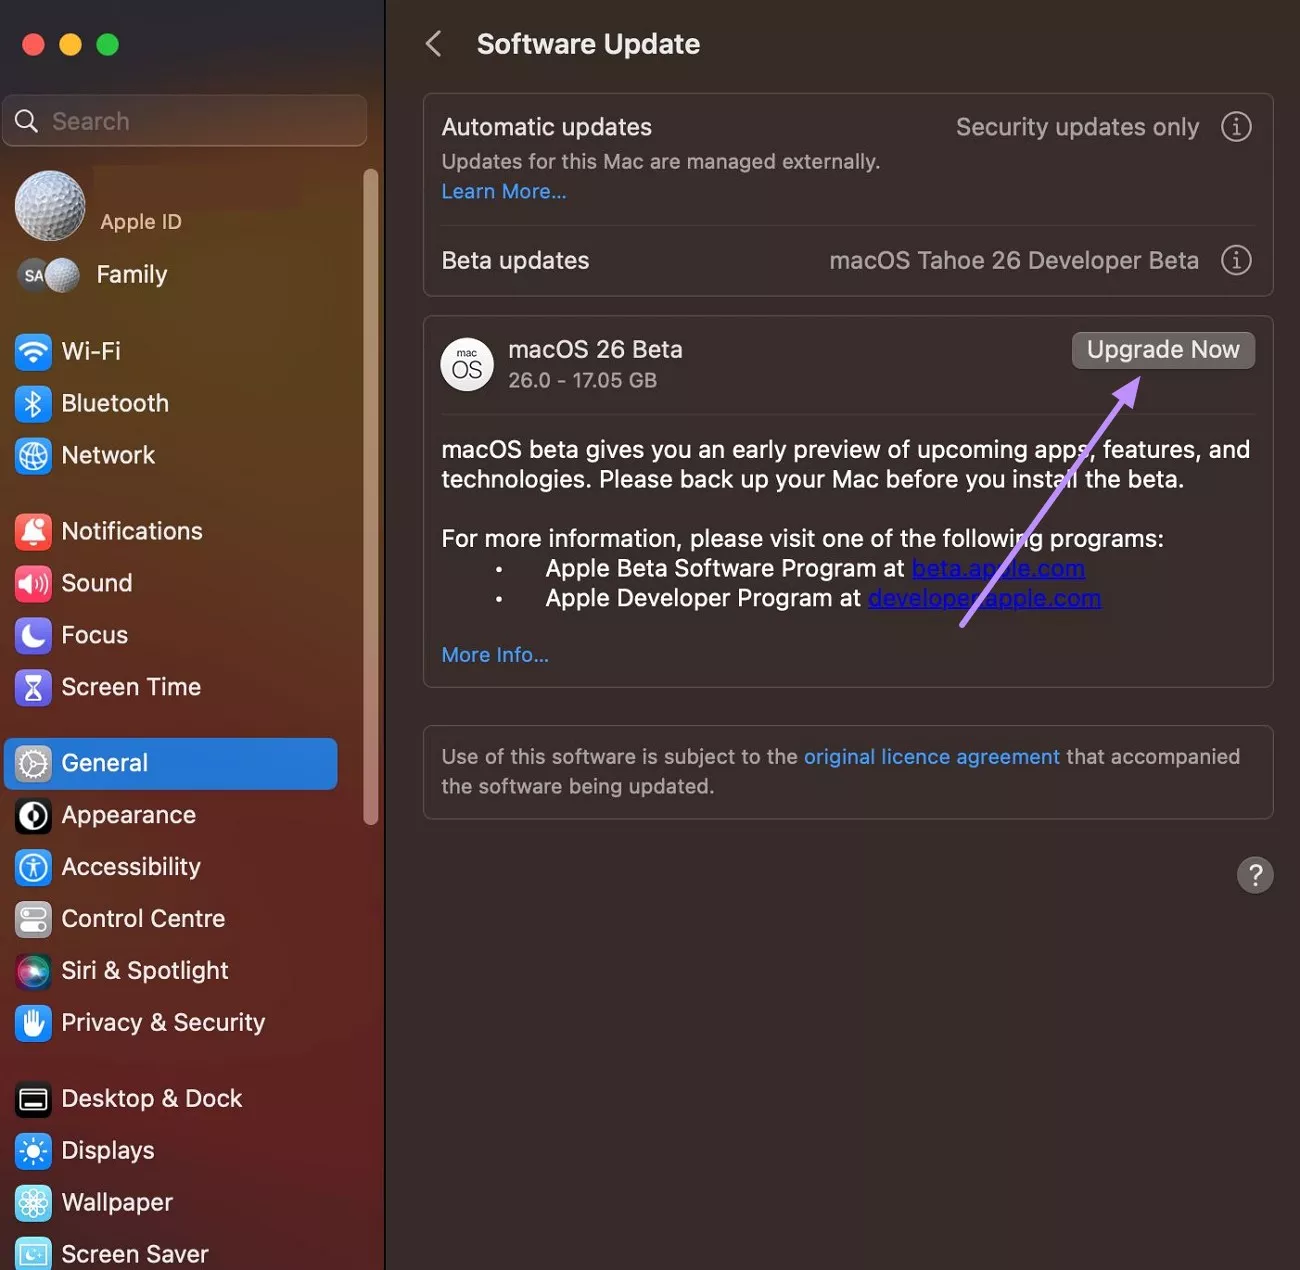This screenshot has height=1270, width=1300.
Task: Click the Sound label in sidebar
Action: 97,583
